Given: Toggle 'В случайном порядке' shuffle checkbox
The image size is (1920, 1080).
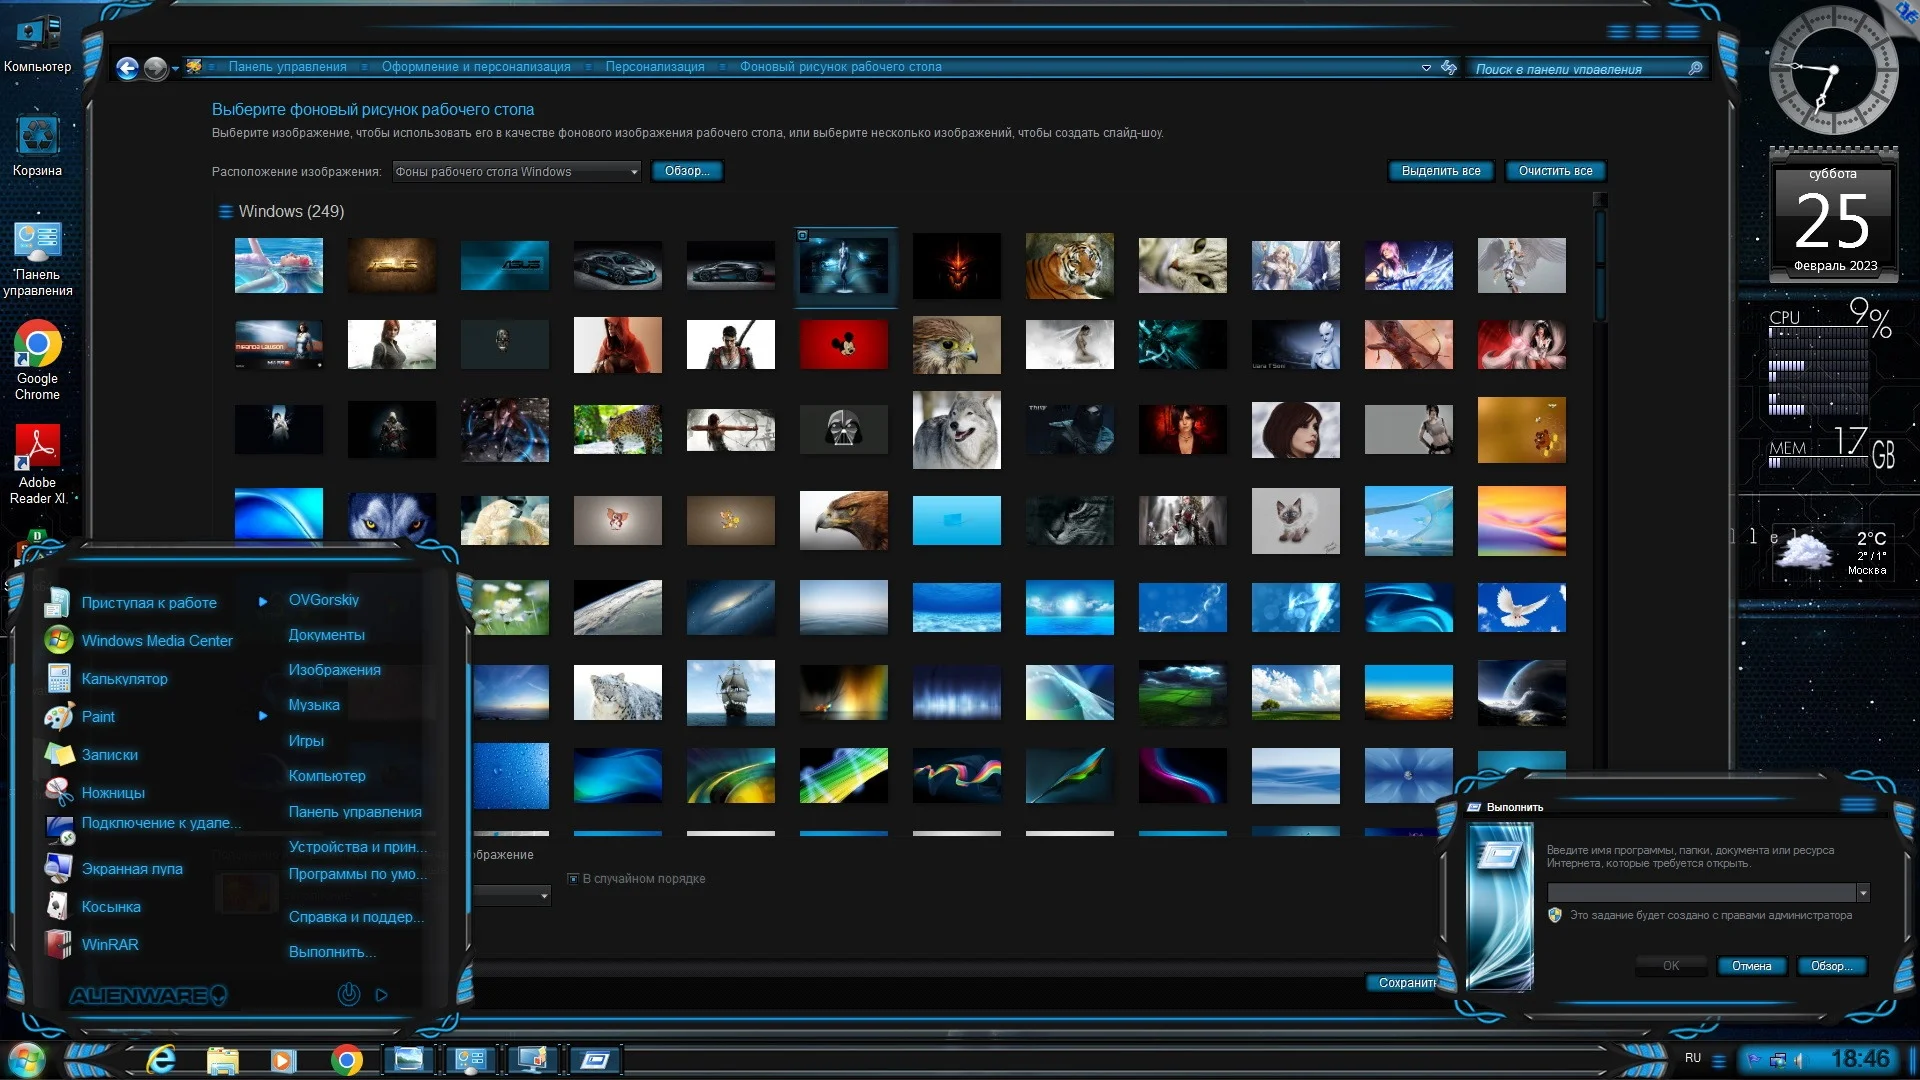Looking at the screenshot, I should tap(573, 879).
